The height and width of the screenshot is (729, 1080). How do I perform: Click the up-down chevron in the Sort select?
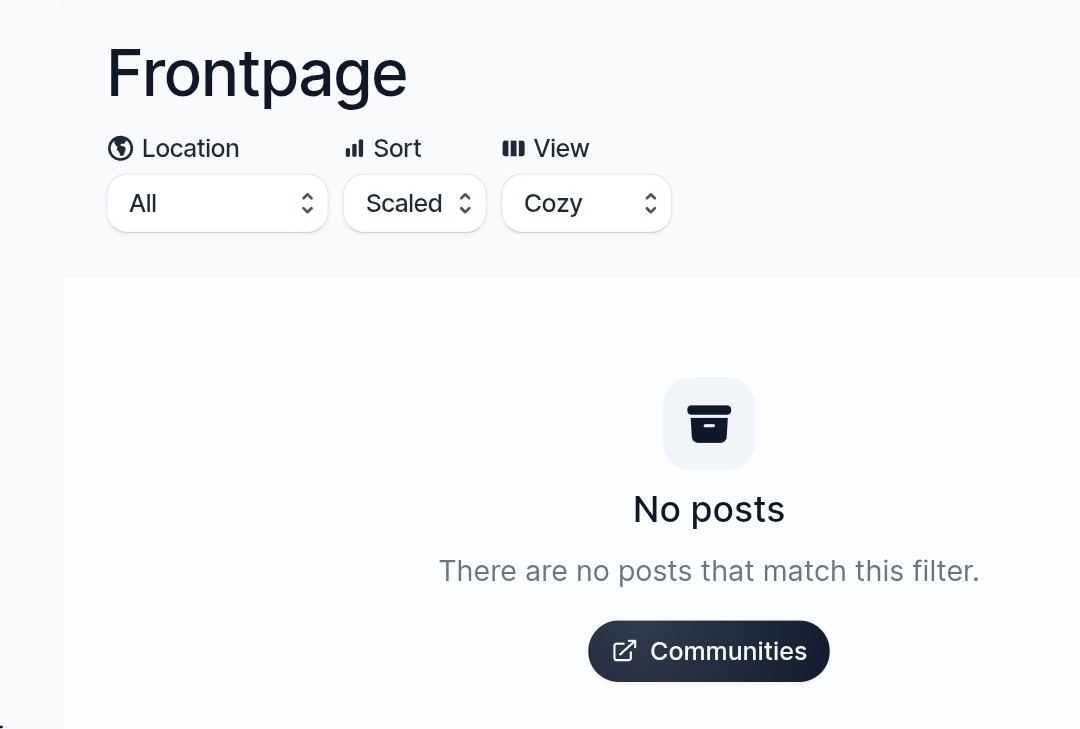click(465, 204)
